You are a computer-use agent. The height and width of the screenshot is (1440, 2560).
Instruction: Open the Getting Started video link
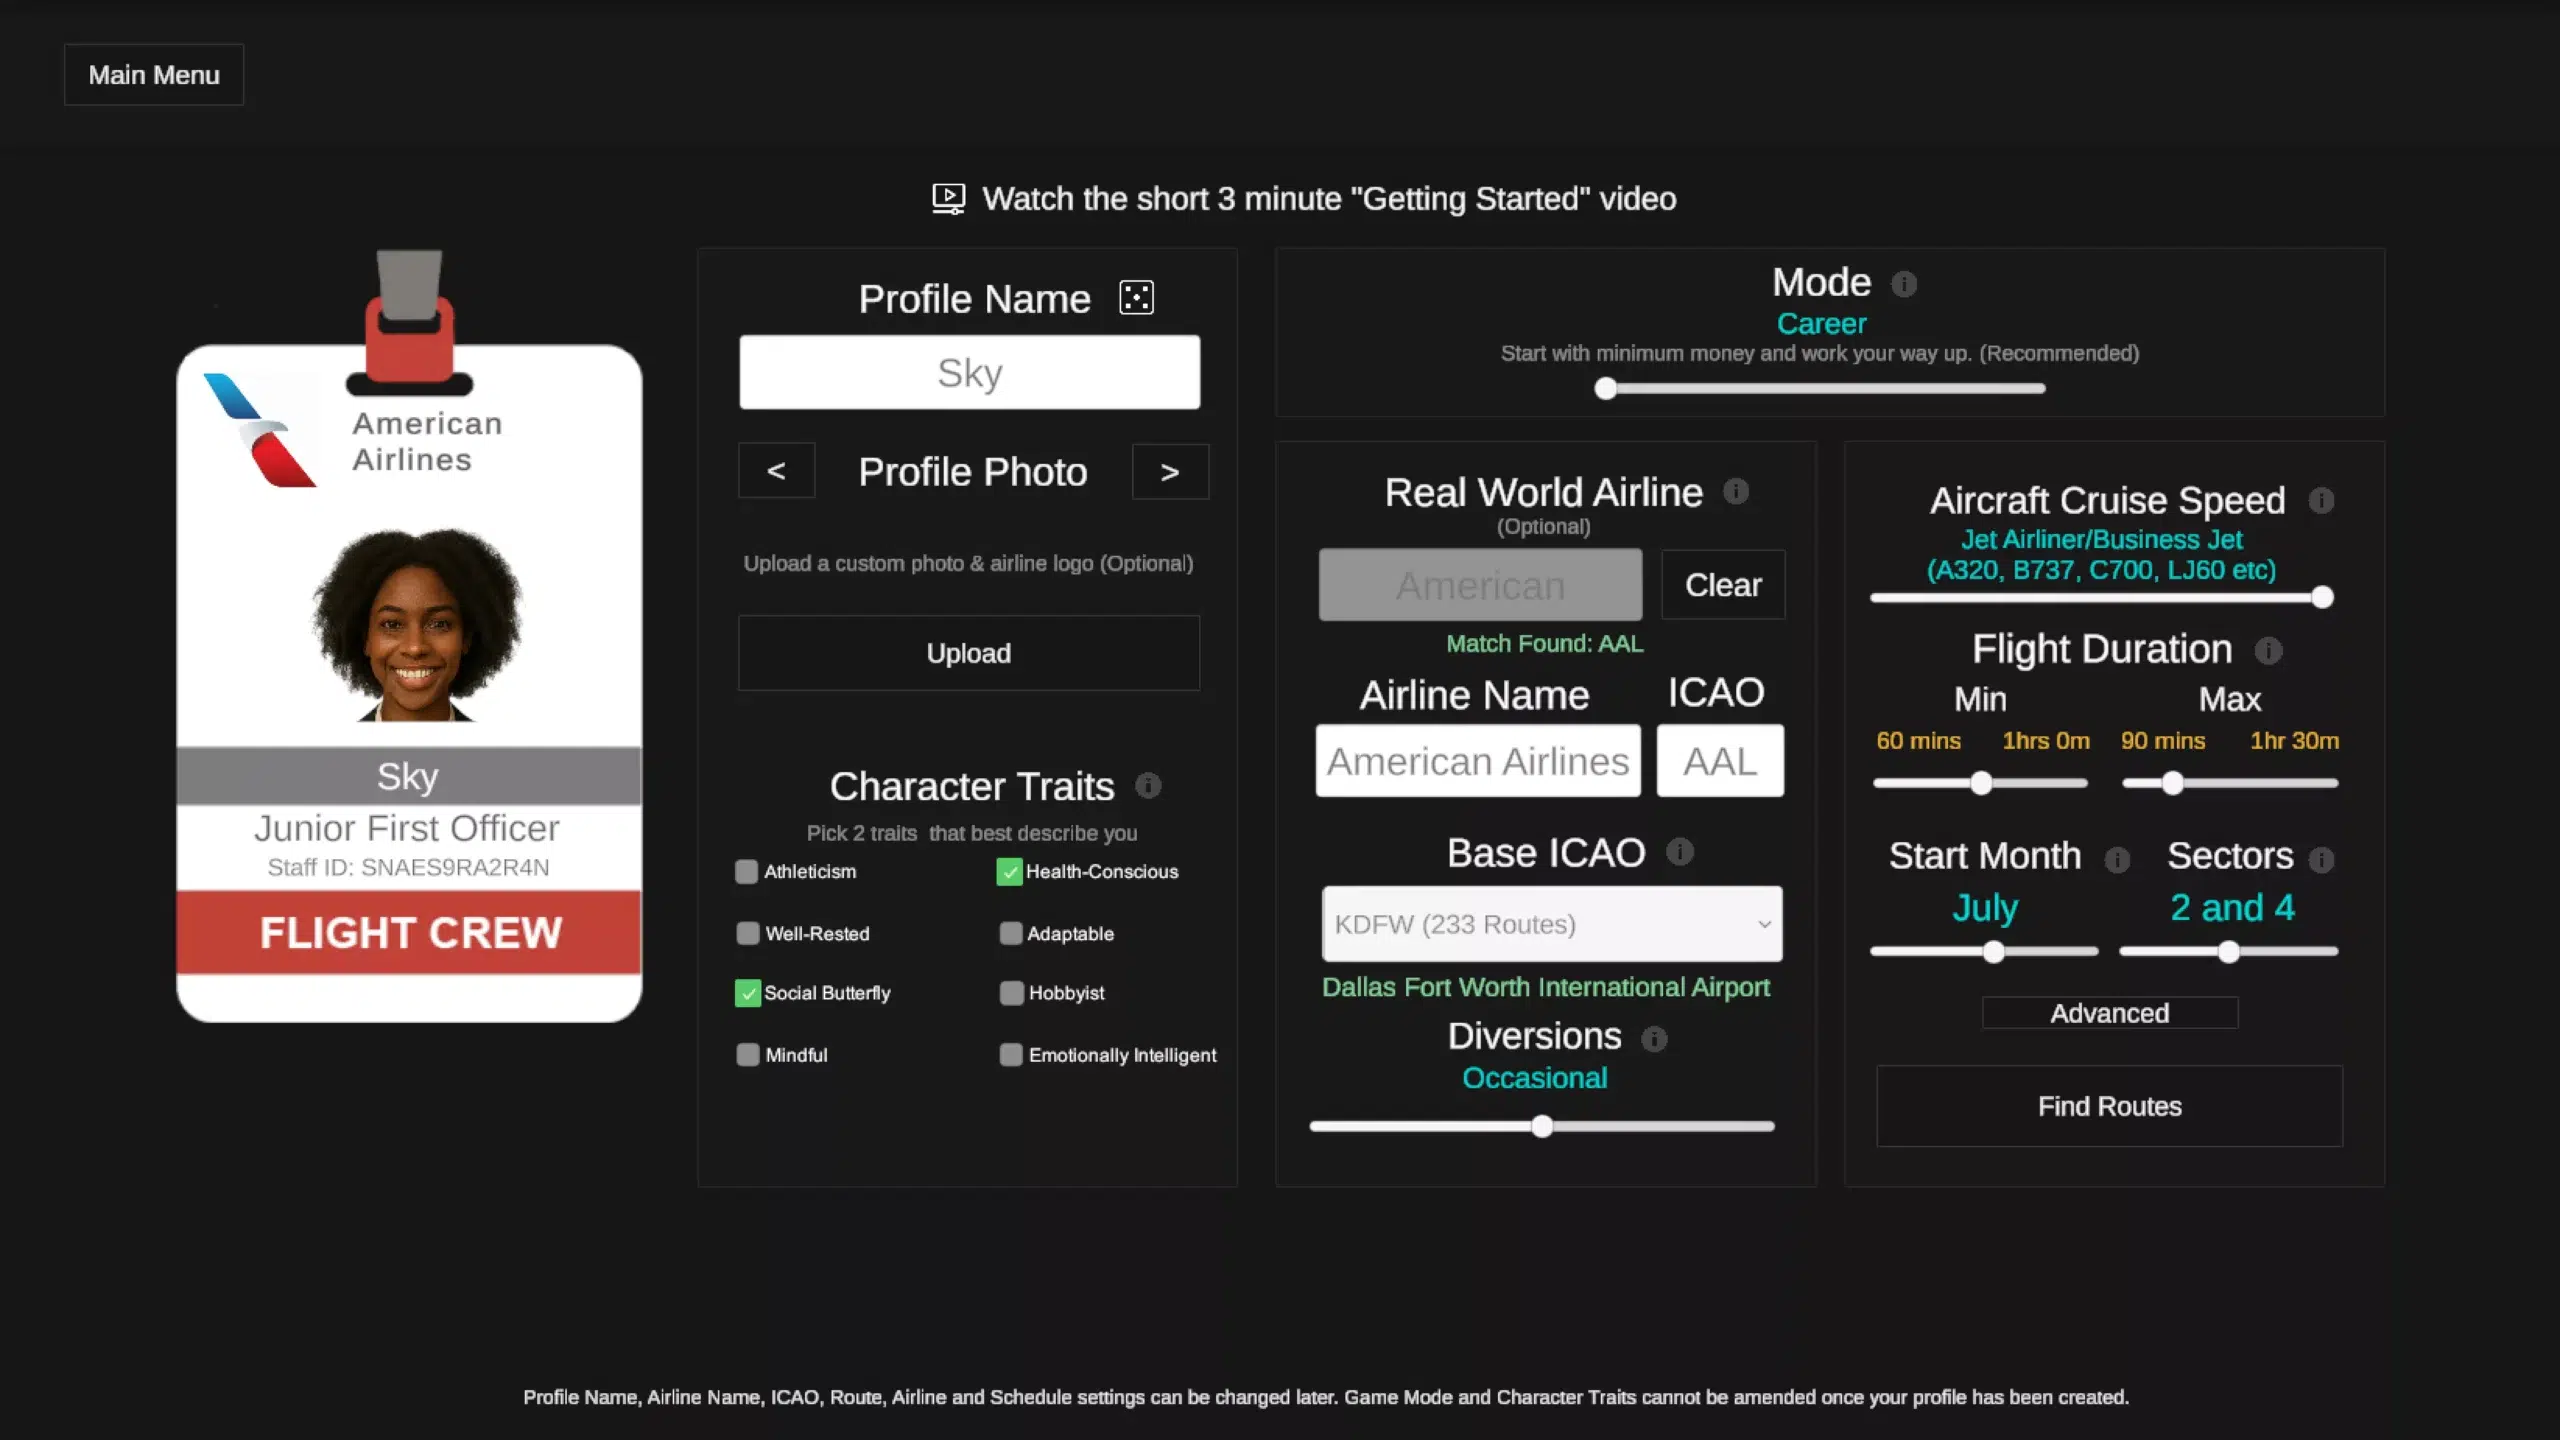pyautogui.click(x=1304, y=199)
